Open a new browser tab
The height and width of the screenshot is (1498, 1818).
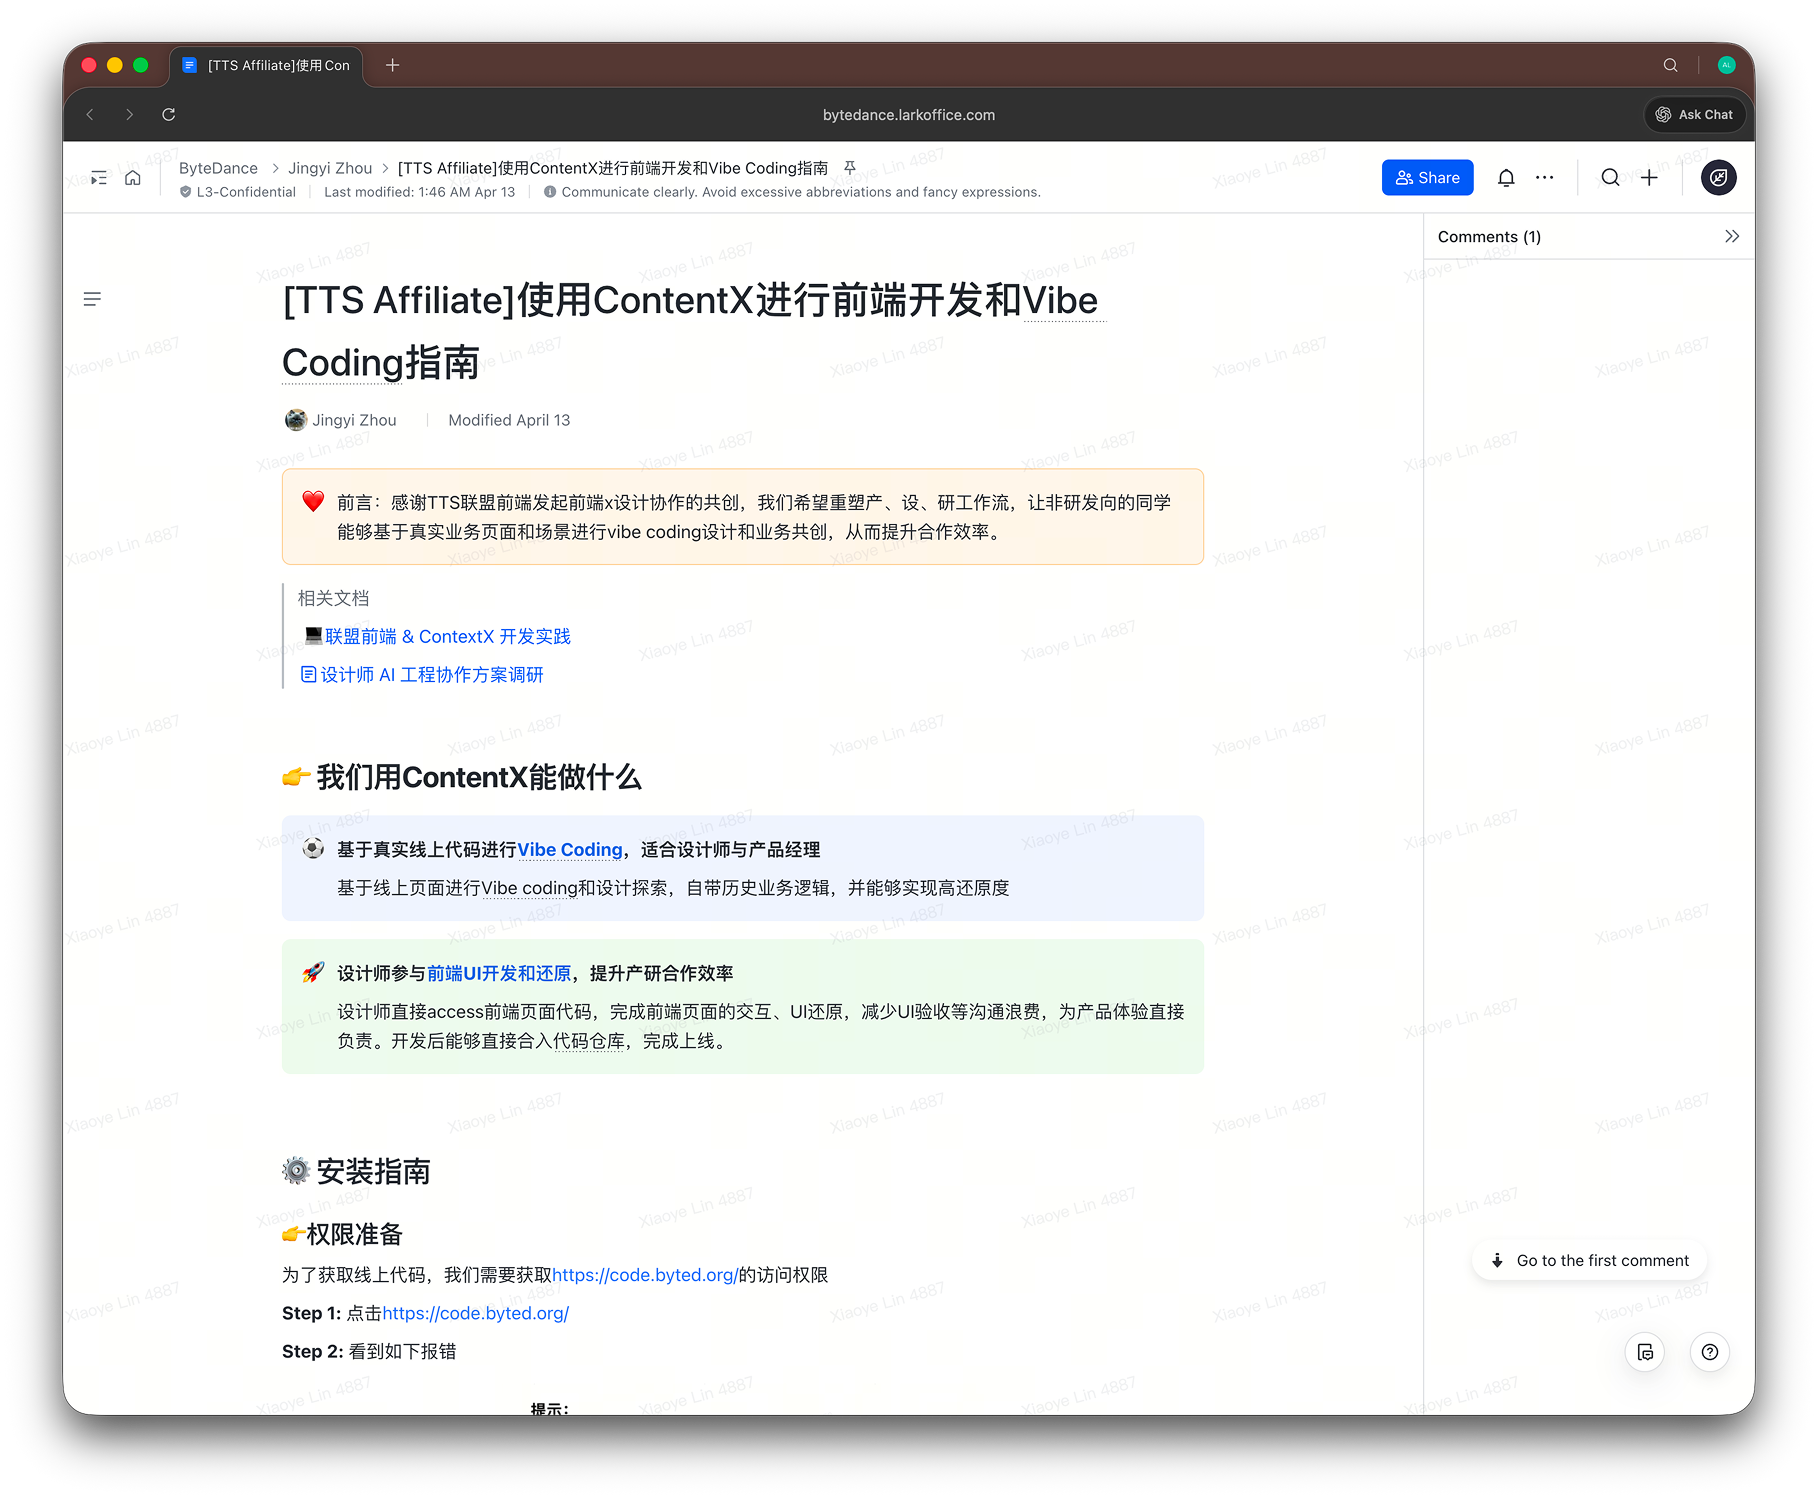click(393, 65)
